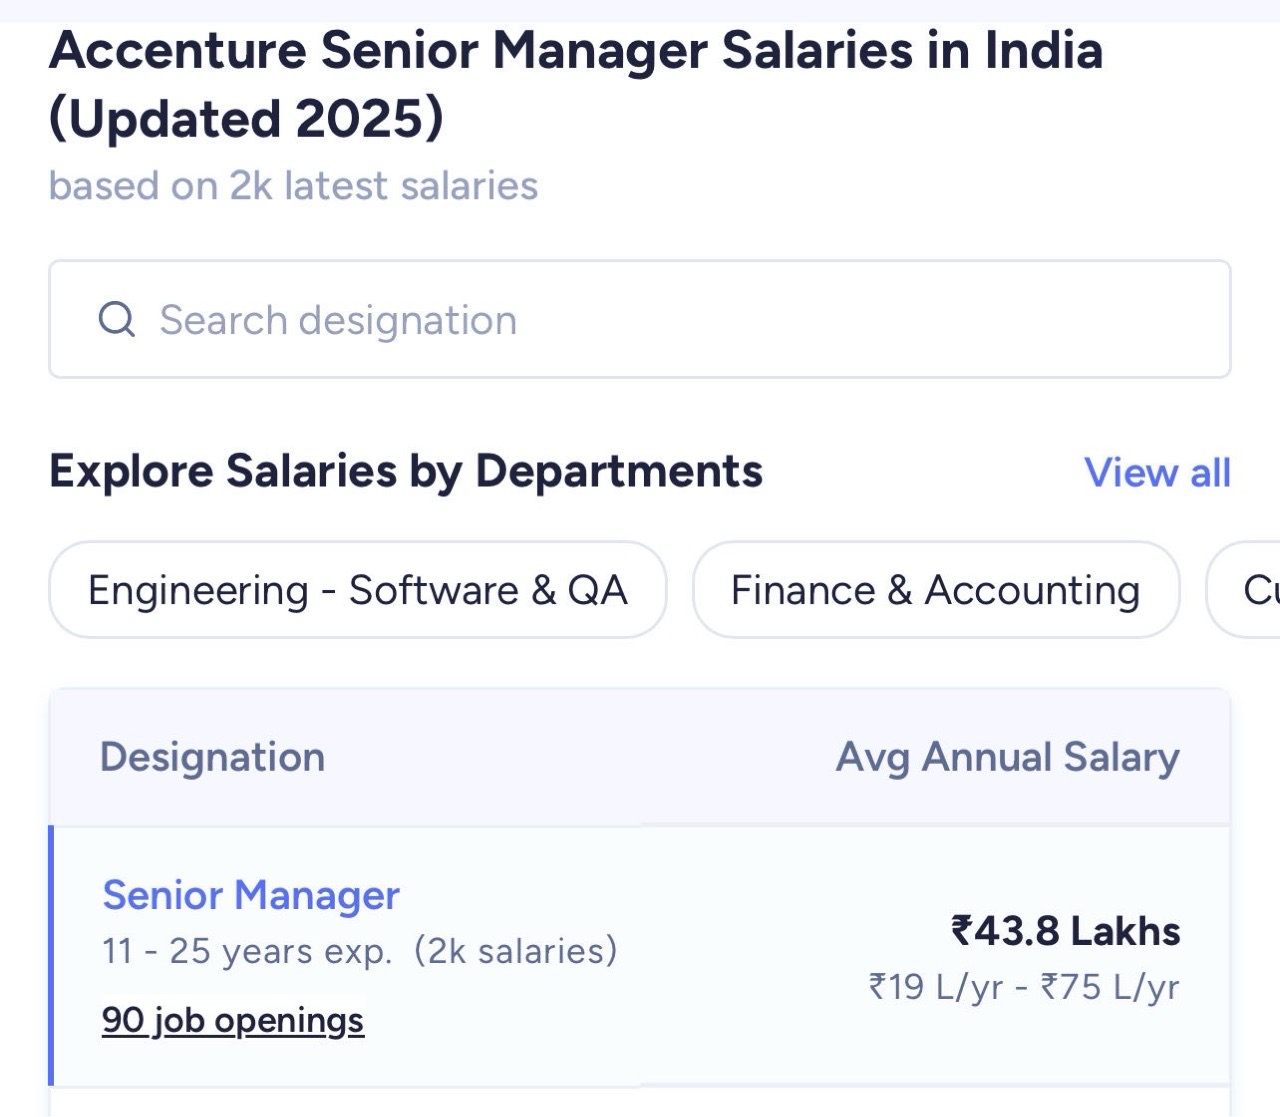1280x1117 pixels.
Task: Click the 11 - 25 years exp. text
Action: point(247,951)
